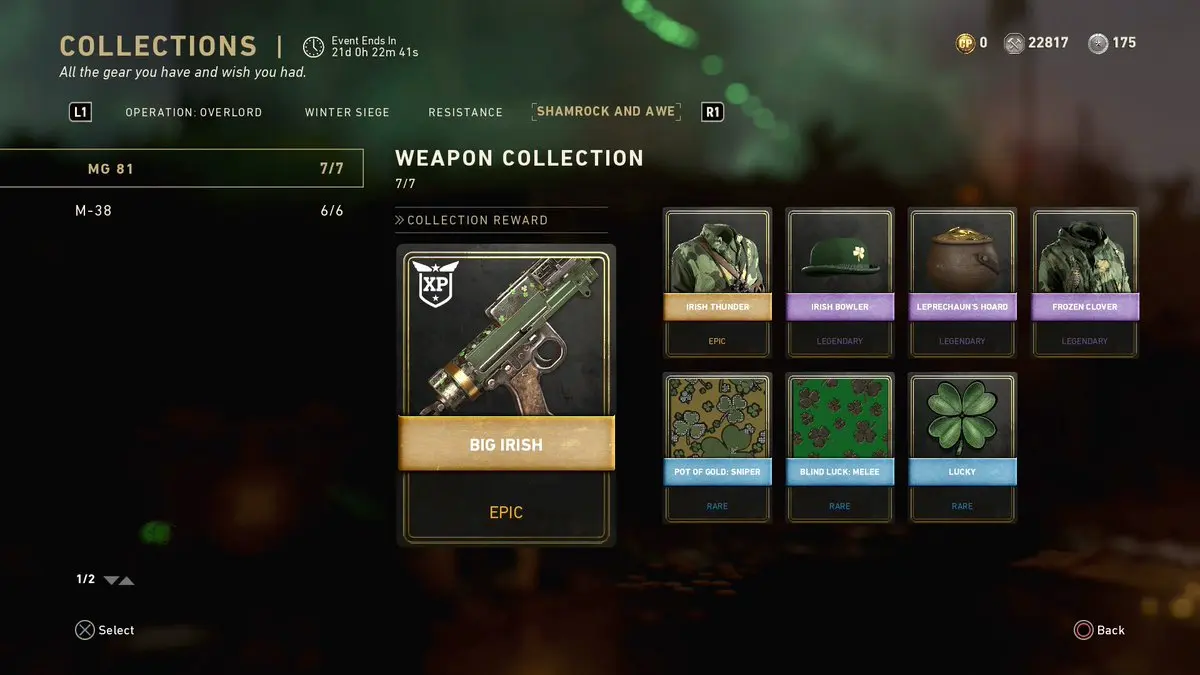The width and height of the screenshot is (1200, 675).
Task: Click the event timer clock icon
Action: click(x=313, y=47)
